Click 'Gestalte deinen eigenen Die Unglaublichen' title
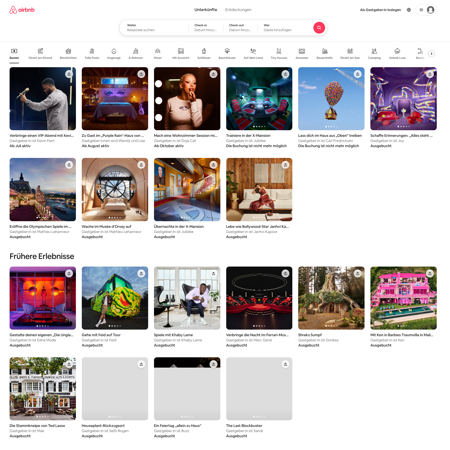450x450 pixels. 41,335
